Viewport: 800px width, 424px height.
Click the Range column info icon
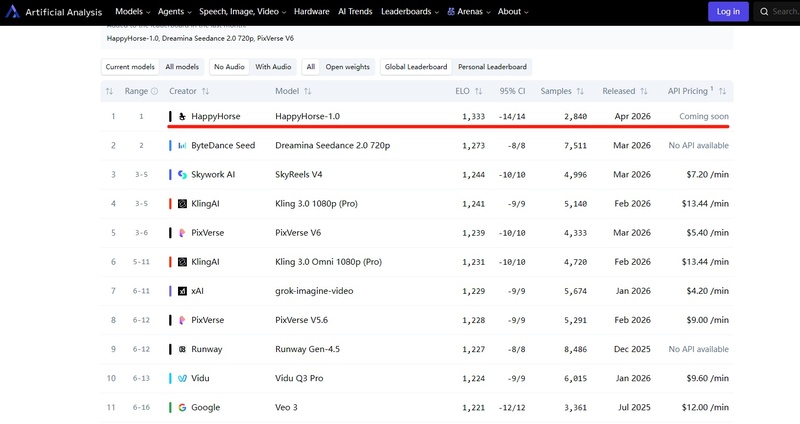[154, 91]
